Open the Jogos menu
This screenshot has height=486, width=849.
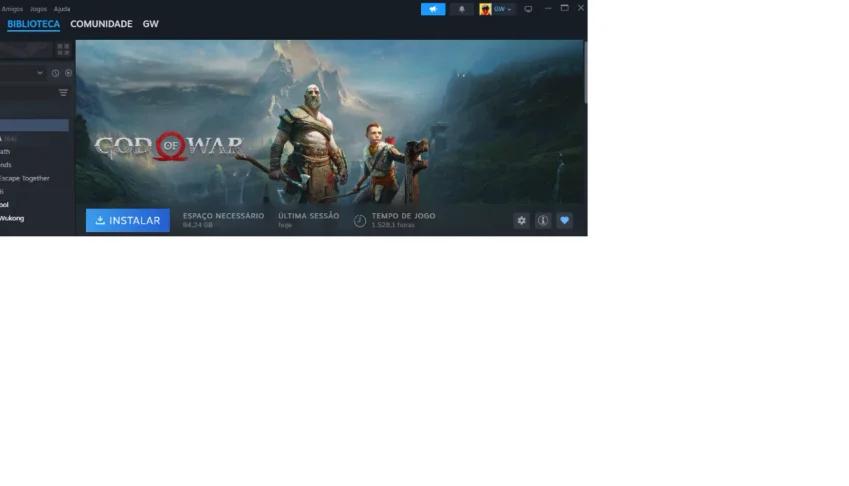38,9
